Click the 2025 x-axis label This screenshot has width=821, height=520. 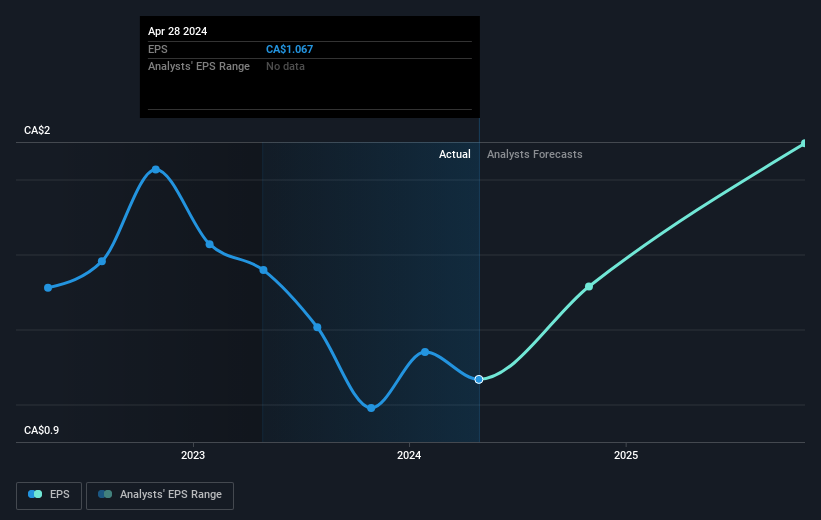click(x=626, y=456)
